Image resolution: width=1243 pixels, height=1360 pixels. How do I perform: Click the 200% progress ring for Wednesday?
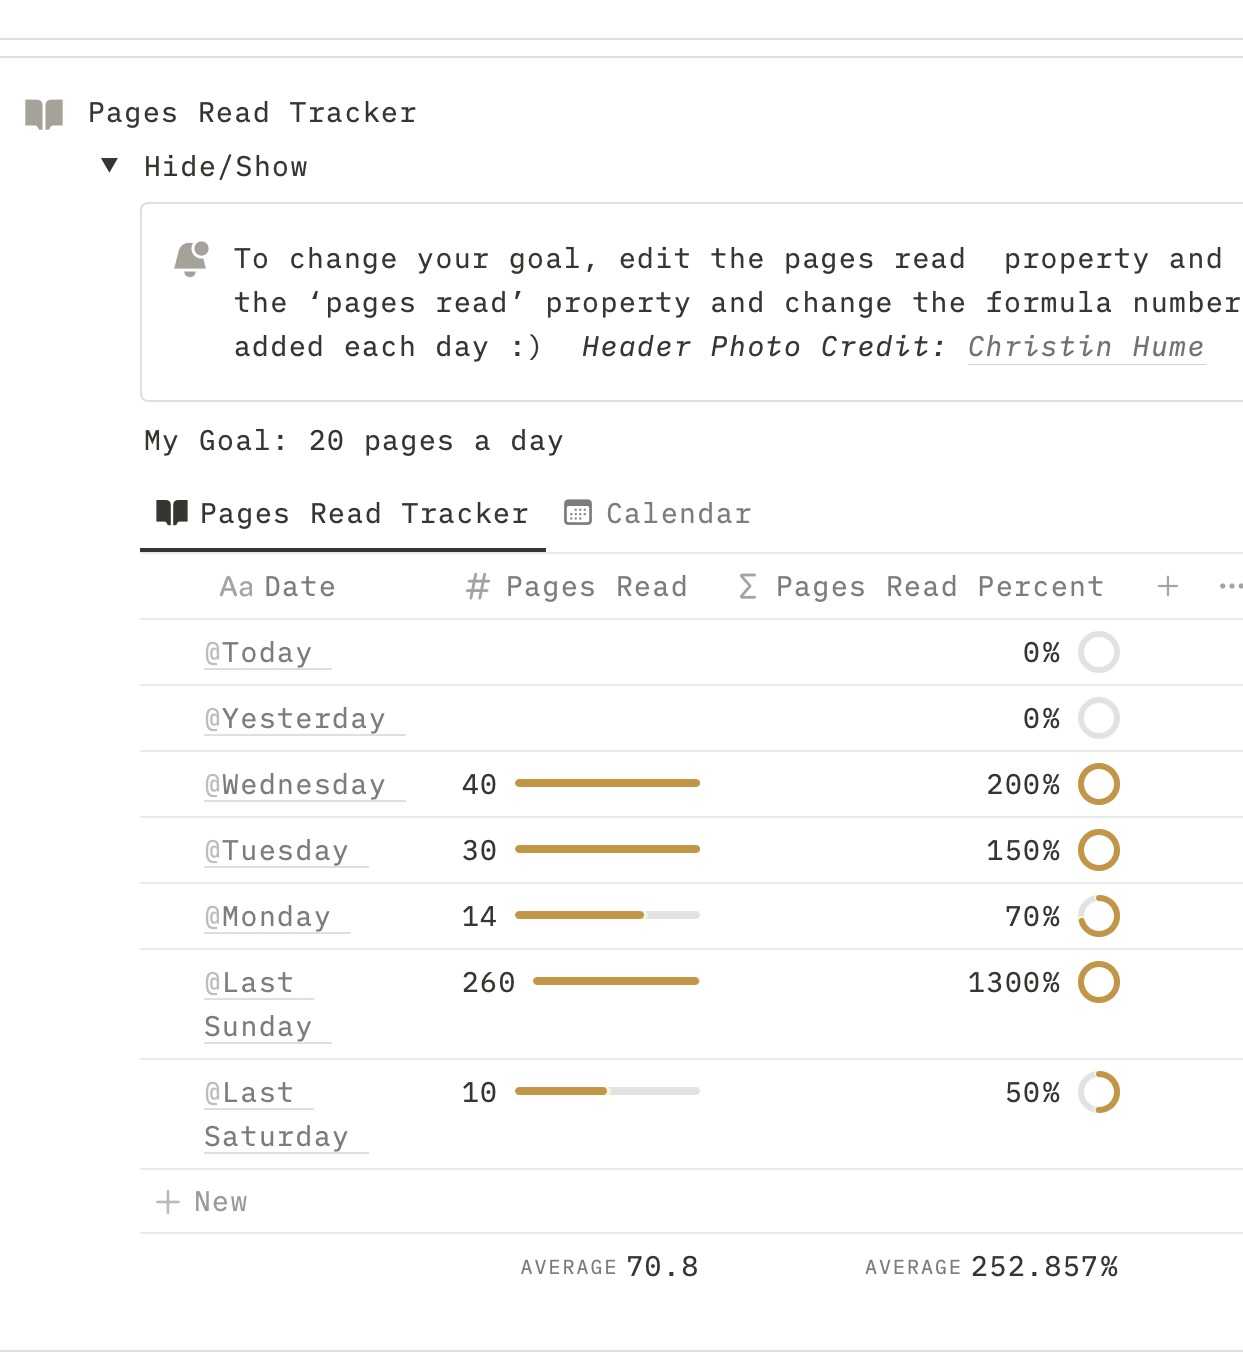[1099, 784]
